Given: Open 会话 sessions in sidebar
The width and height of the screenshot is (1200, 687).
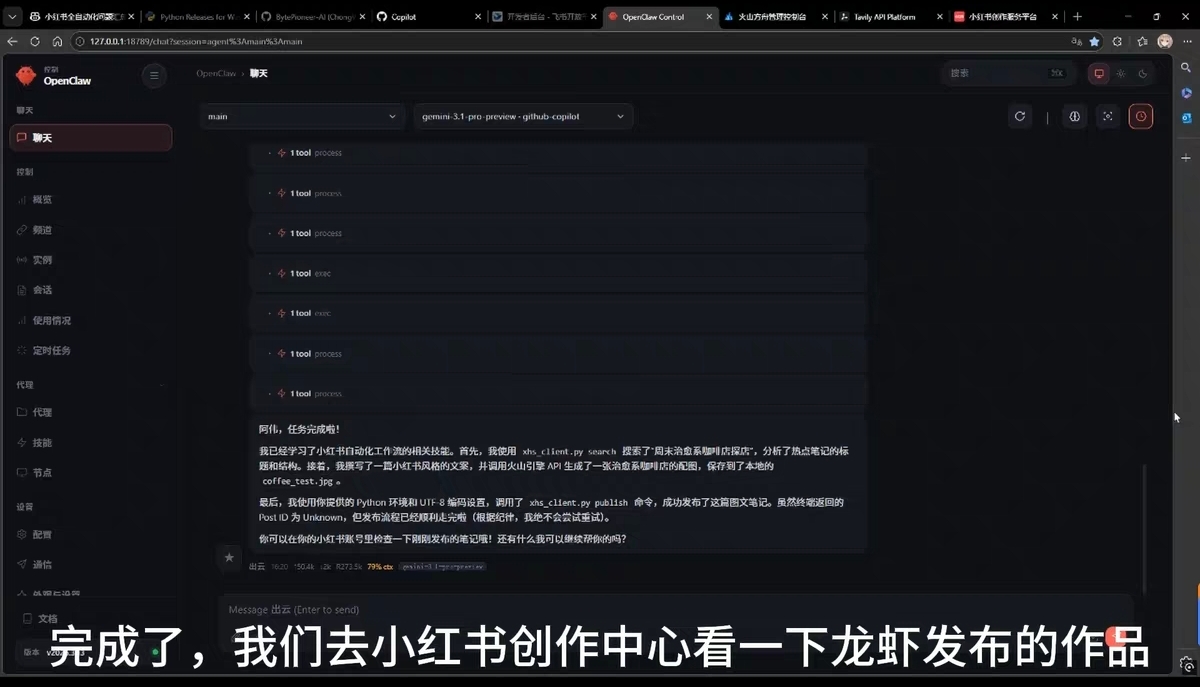Looking at the screenshot, I should coord(90,290).
